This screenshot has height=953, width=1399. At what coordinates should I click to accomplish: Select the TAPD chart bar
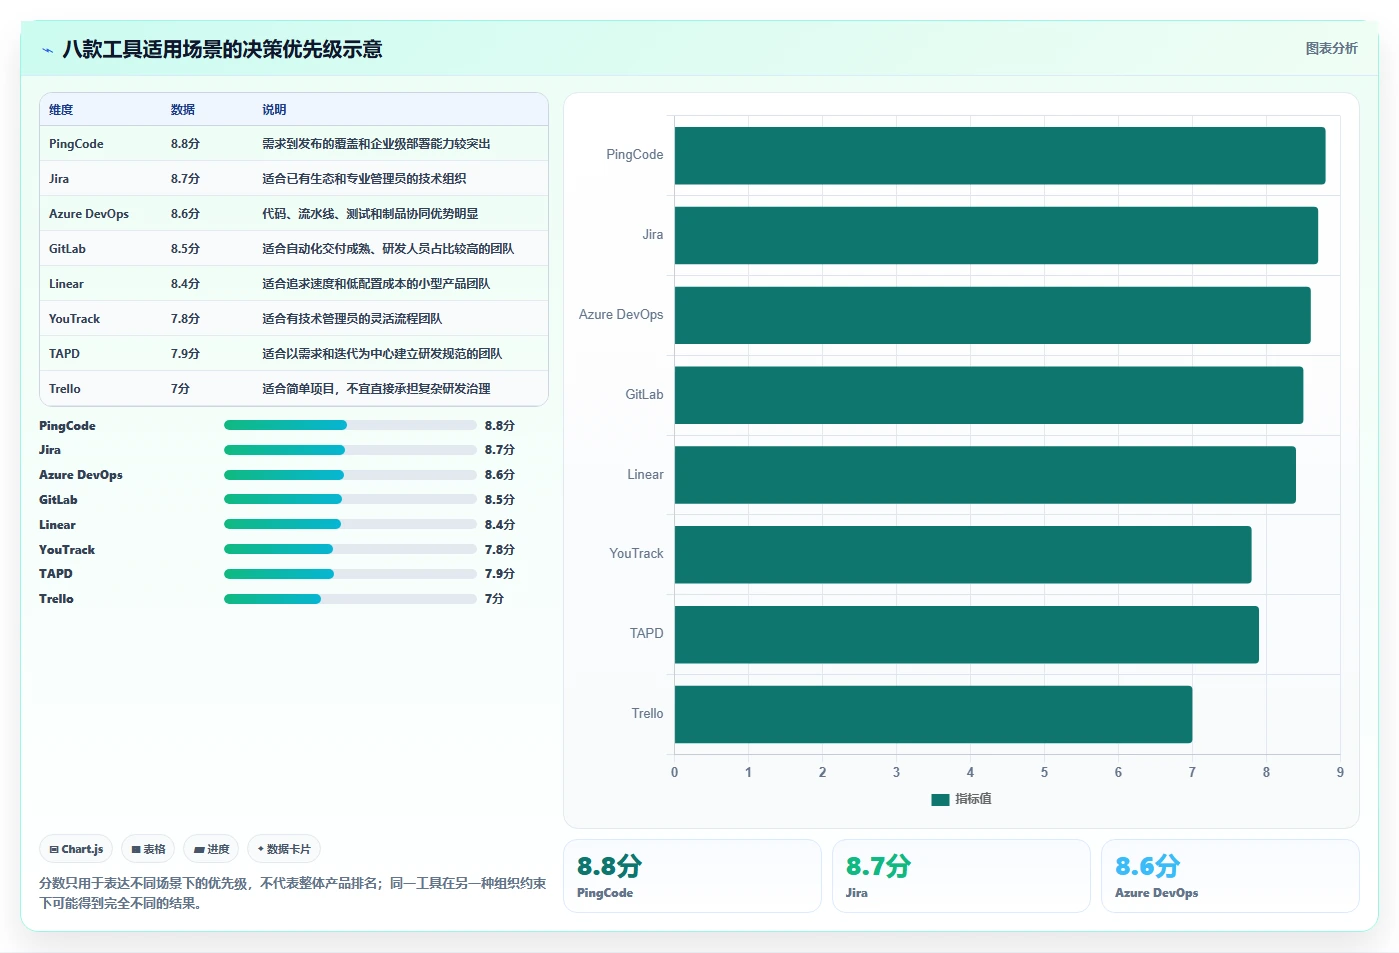pyautogui.click(x=967, y=634)
